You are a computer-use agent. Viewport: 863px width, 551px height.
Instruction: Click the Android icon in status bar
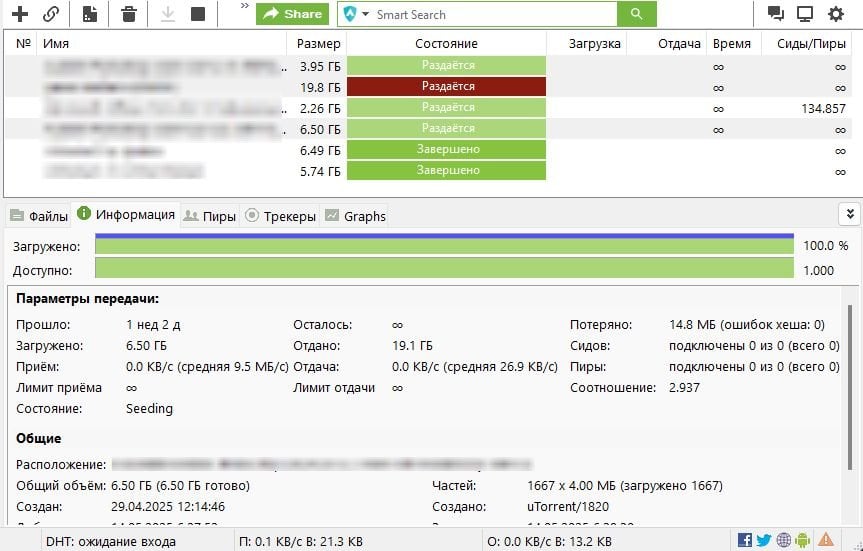tap(803, 540)
